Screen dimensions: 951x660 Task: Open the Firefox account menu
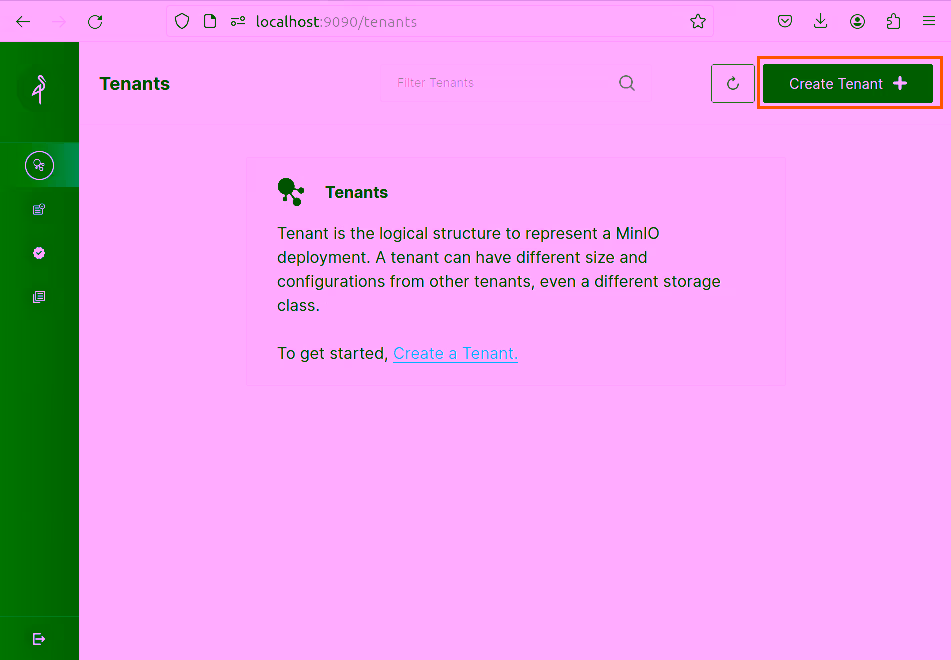point(857,21)
